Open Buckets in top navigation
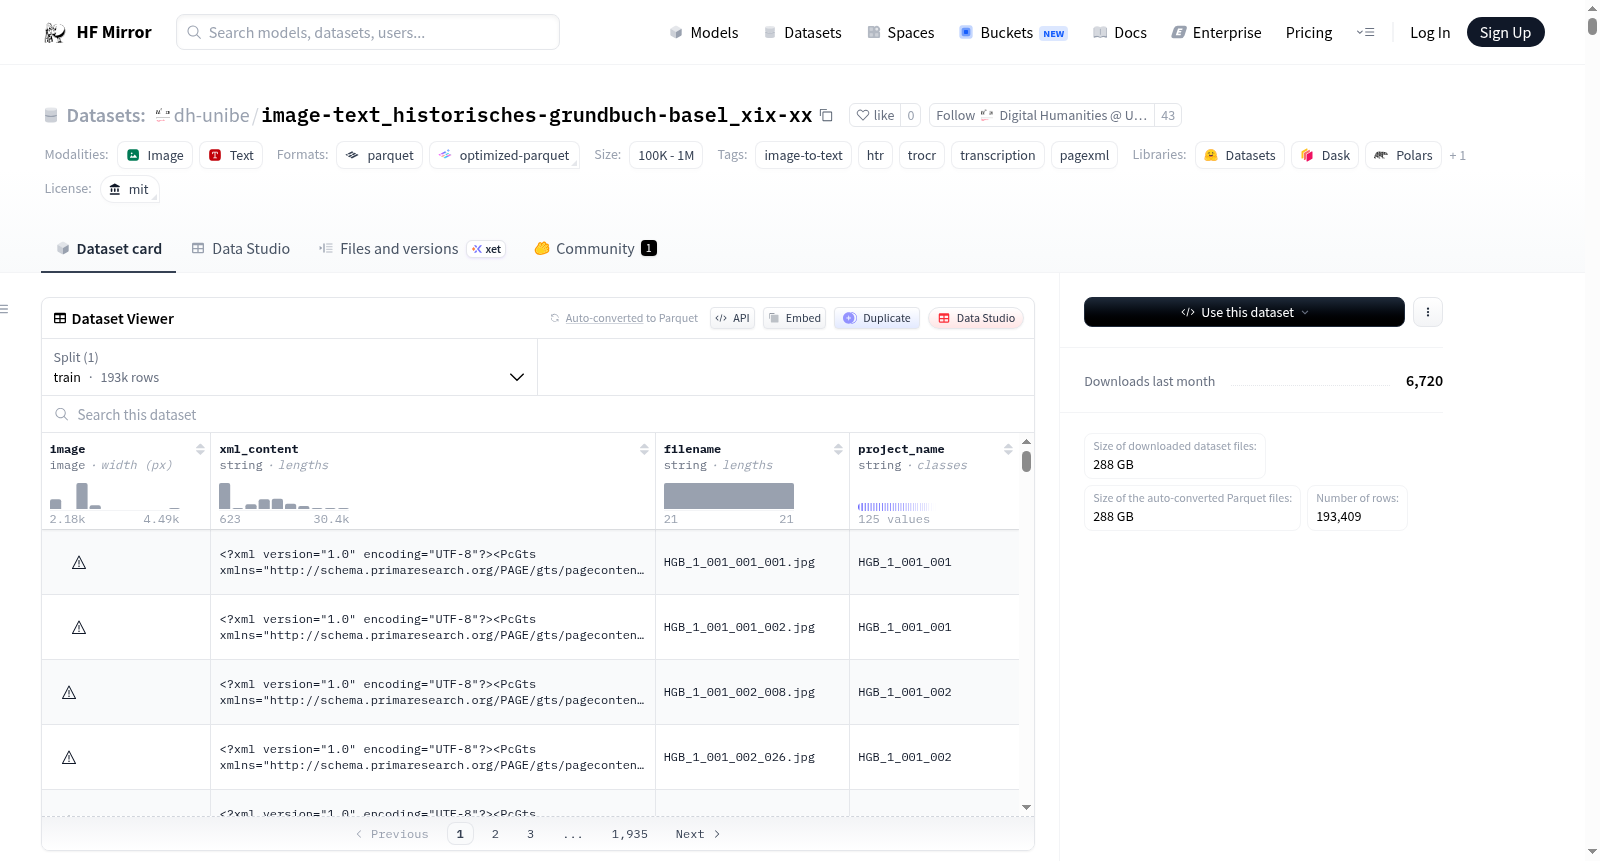1600x861 pixels. pos(1013,33)
